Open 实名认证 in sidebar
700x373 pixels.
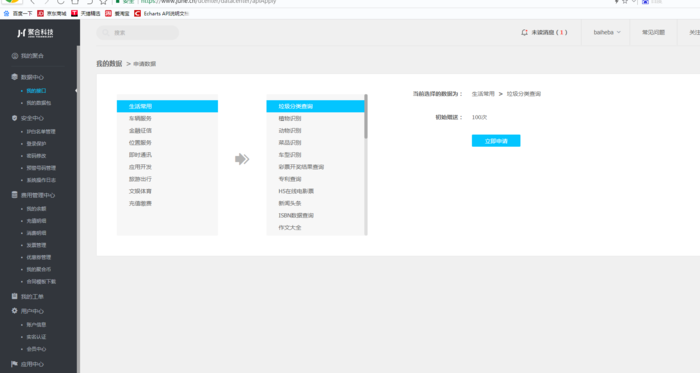tap(36, 337)
